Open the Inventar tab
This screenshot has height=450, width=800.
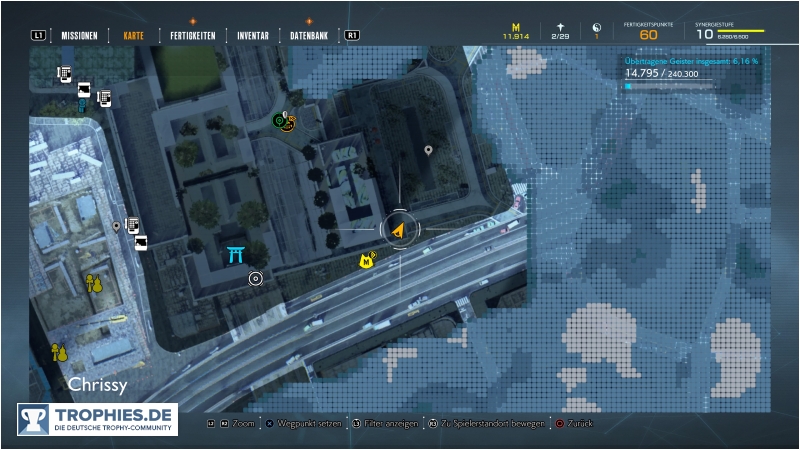click(252, 35)
